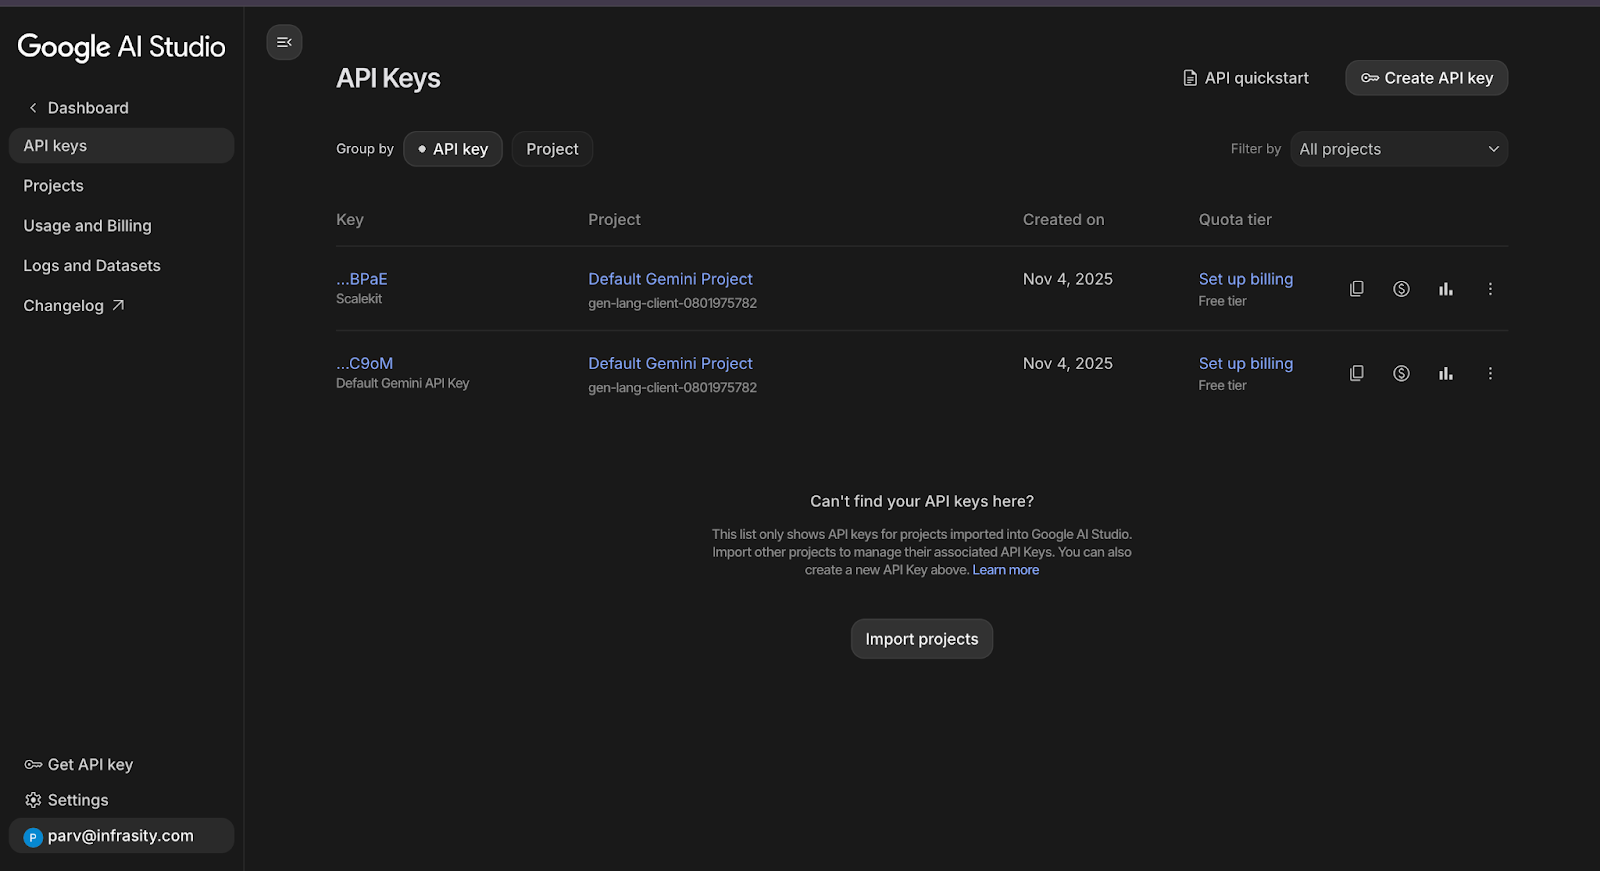Click Set up billing for ...C9oM key
1600x871 pixels.
[1246, 363]
